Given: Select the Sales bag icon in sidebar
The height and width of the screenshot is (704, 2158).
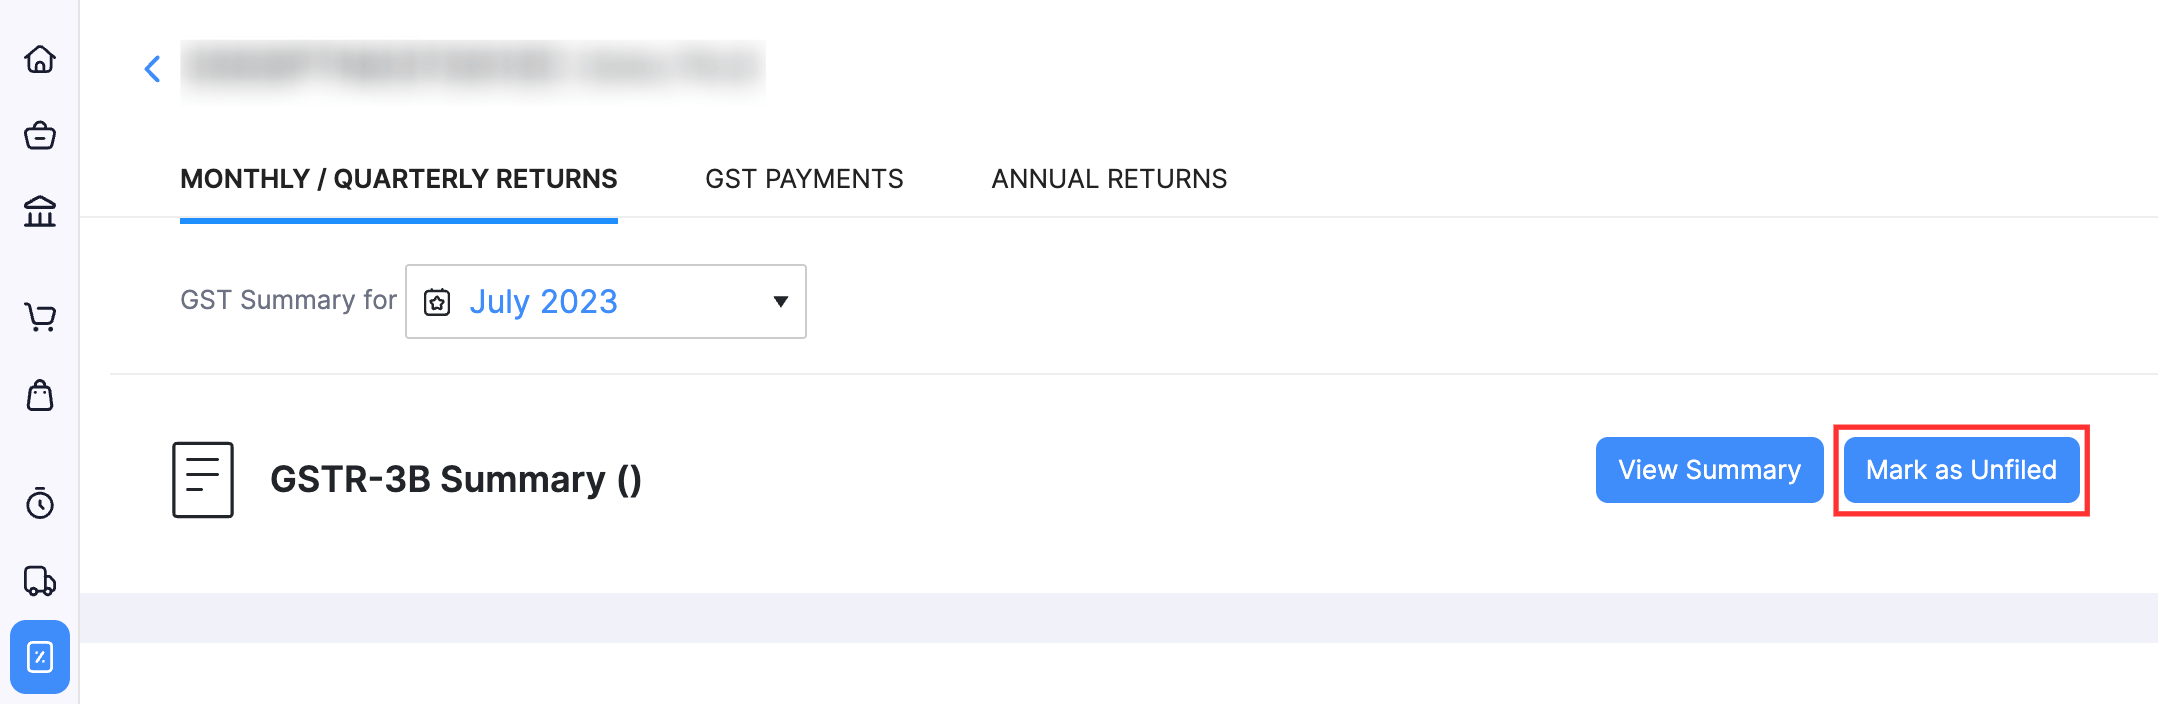Looking at the screenshot, I should click(40, 396).
